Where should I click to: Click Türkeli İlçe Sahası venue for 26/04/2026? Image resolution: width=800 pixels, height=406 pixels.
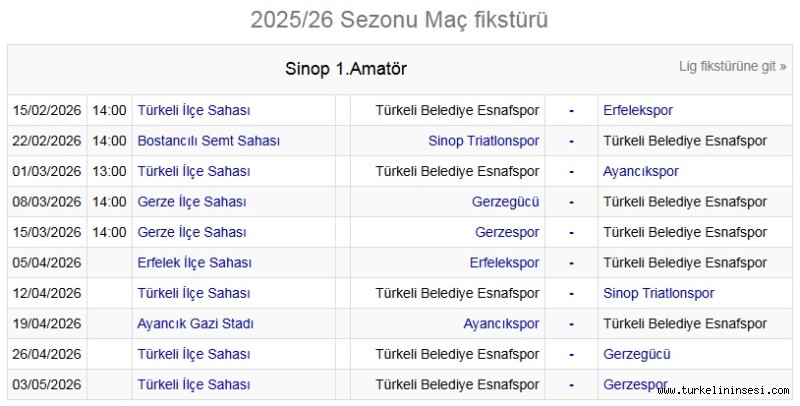click(x=193, y=355)
